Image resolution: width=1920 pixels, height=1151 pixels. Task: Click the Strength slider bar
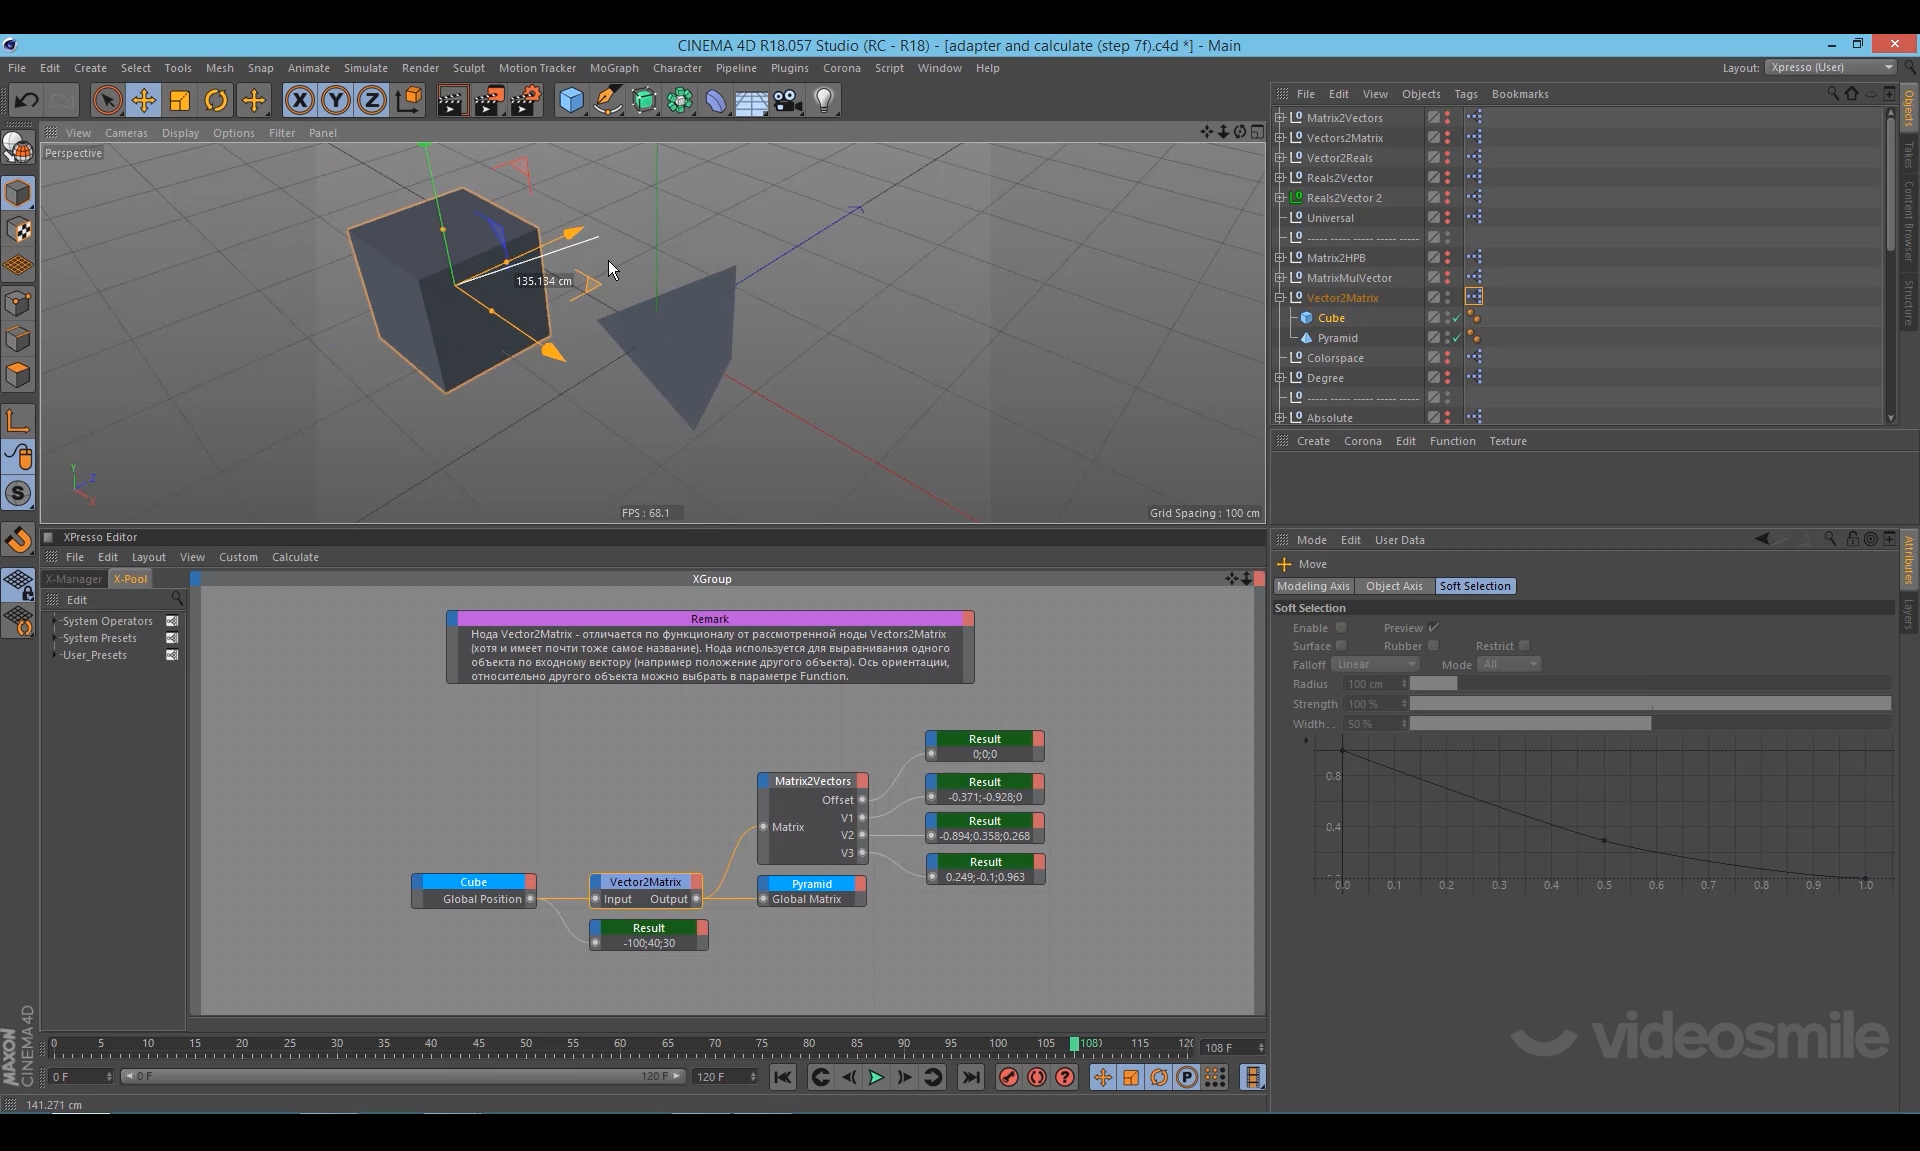(1649, 704)
